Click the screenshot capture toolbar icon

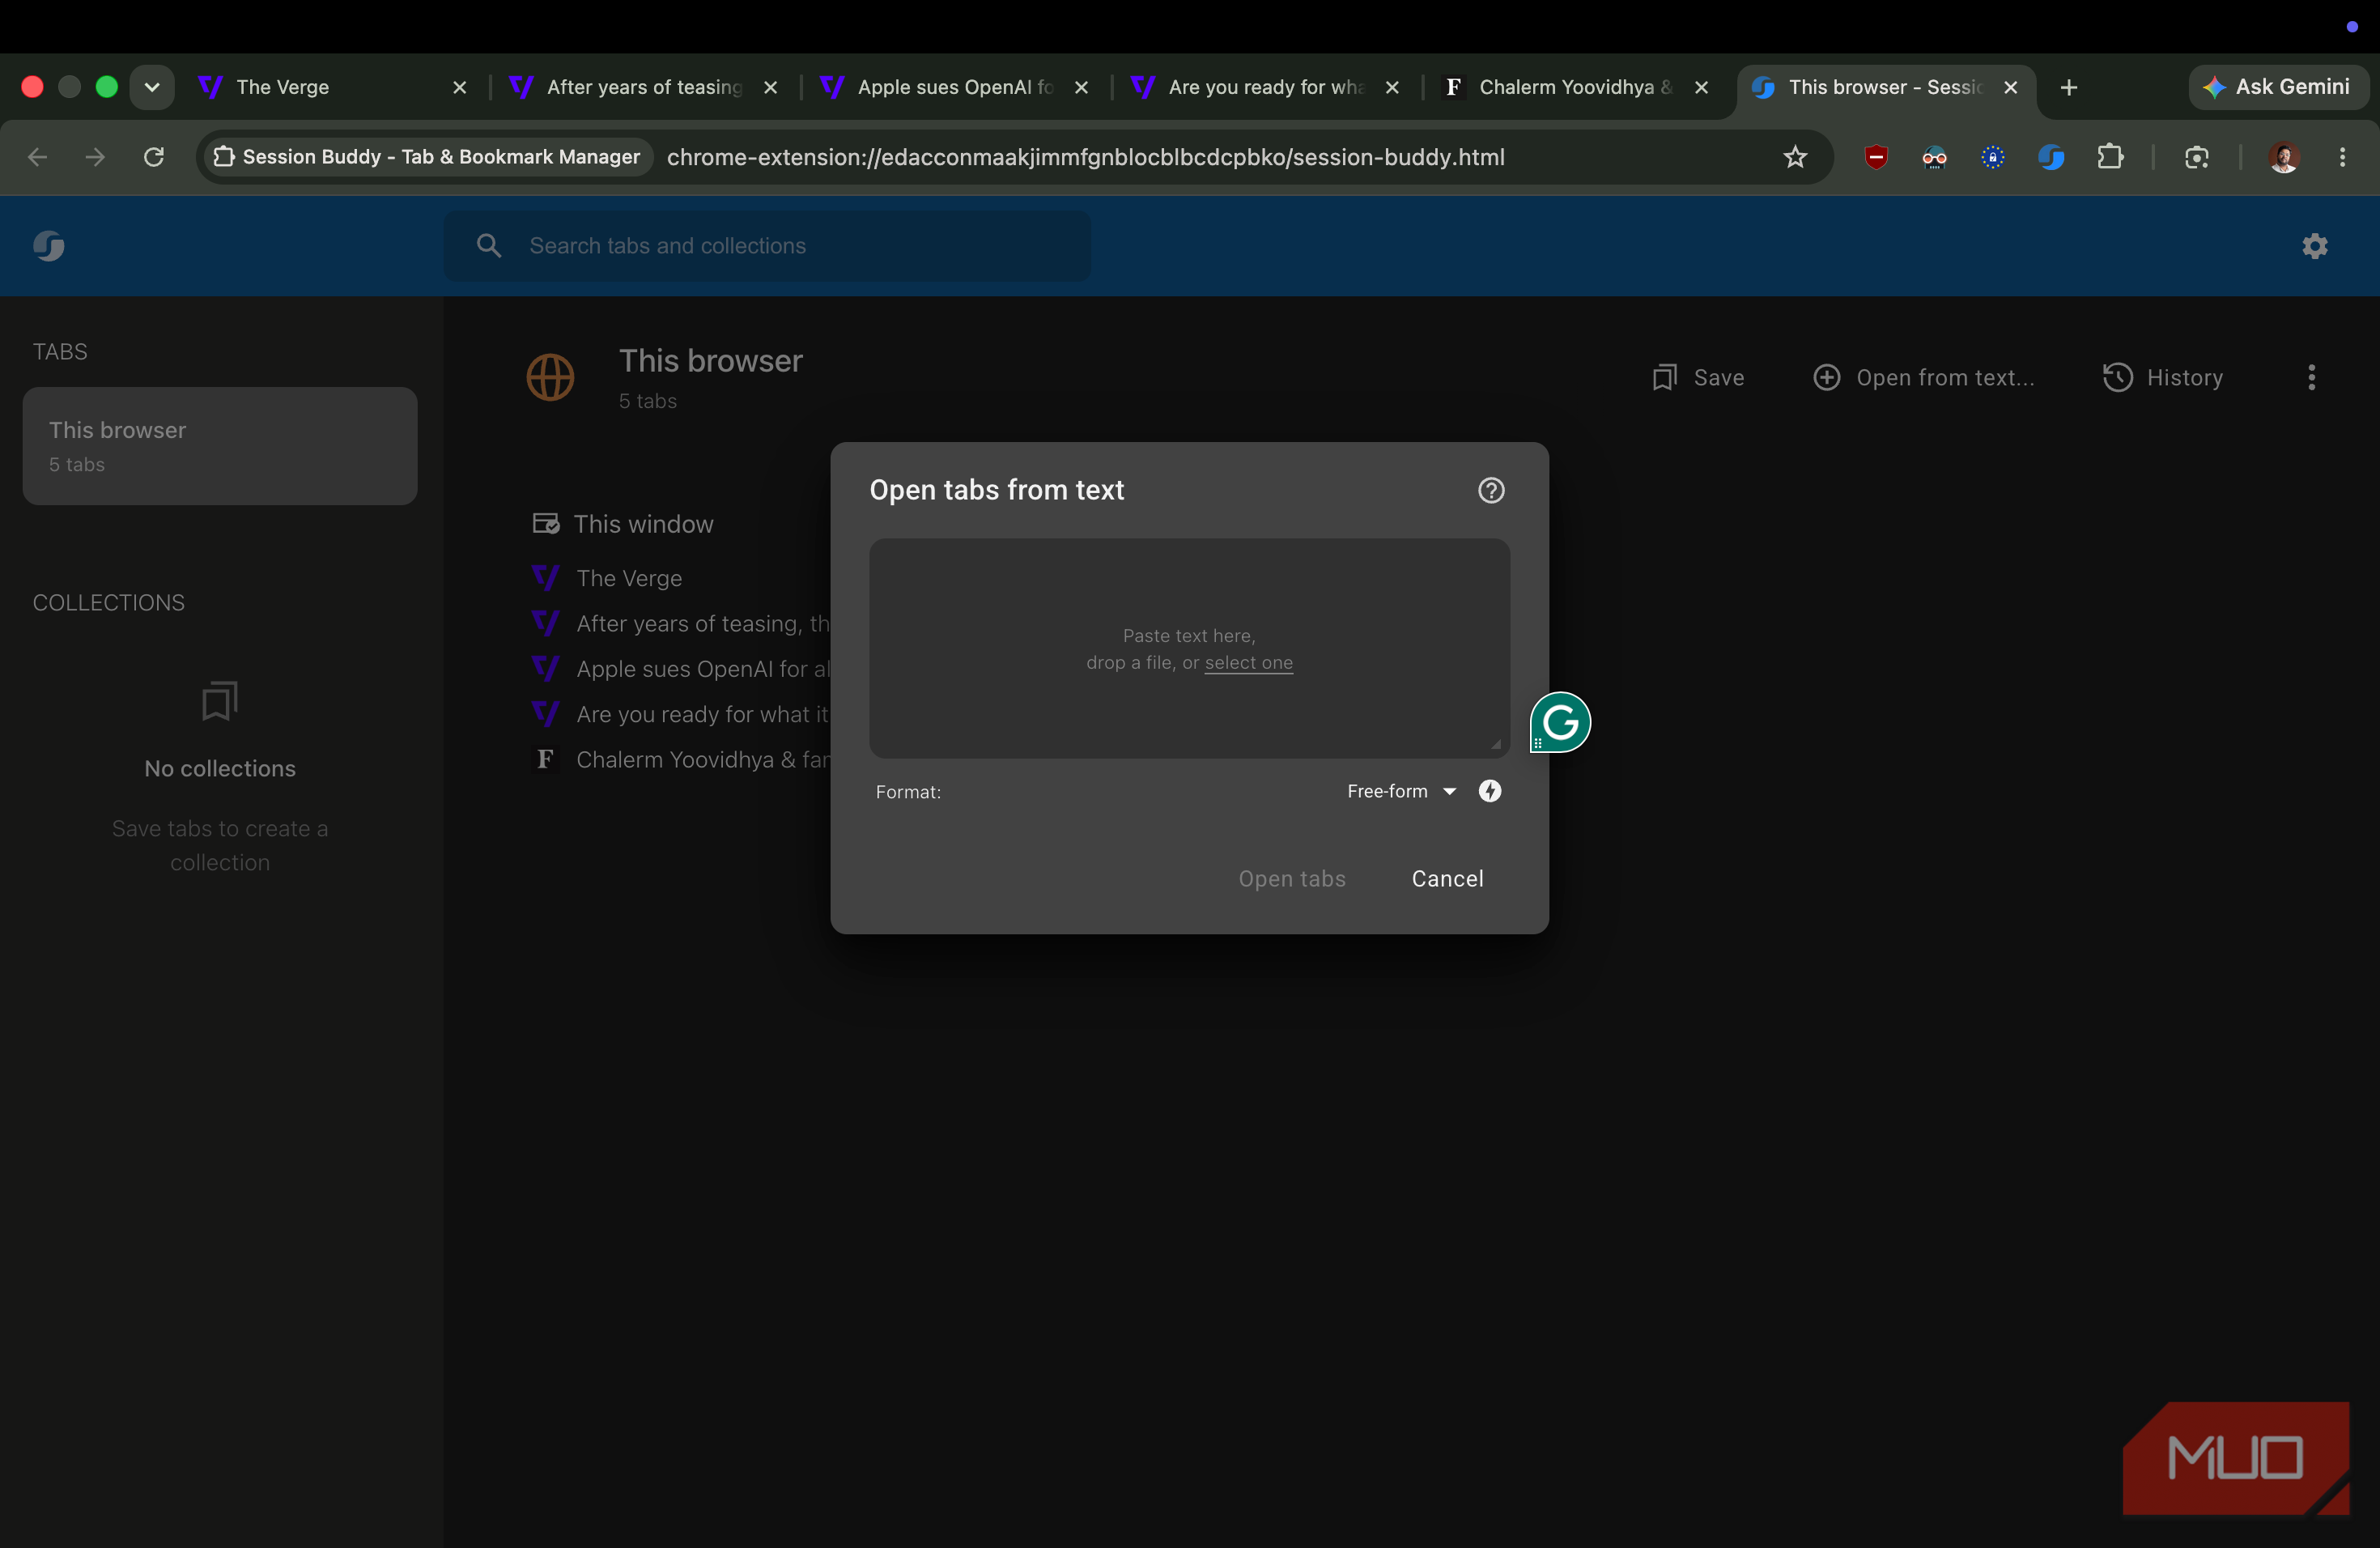[x=2196, y=157]
